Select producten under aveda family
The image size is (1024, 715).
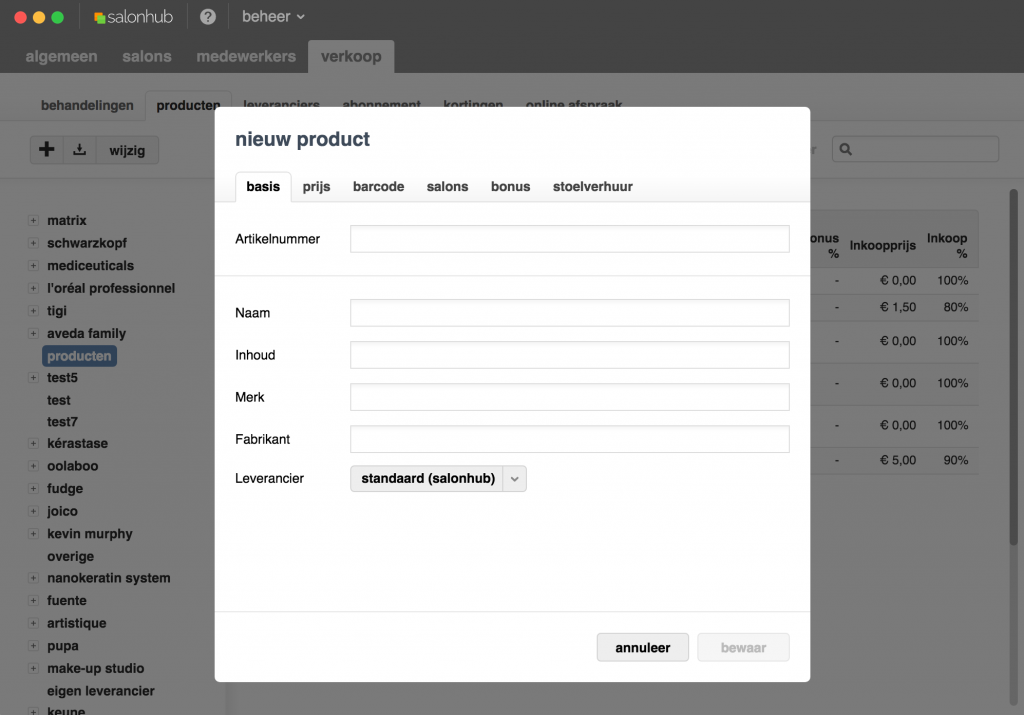point(79,355)
